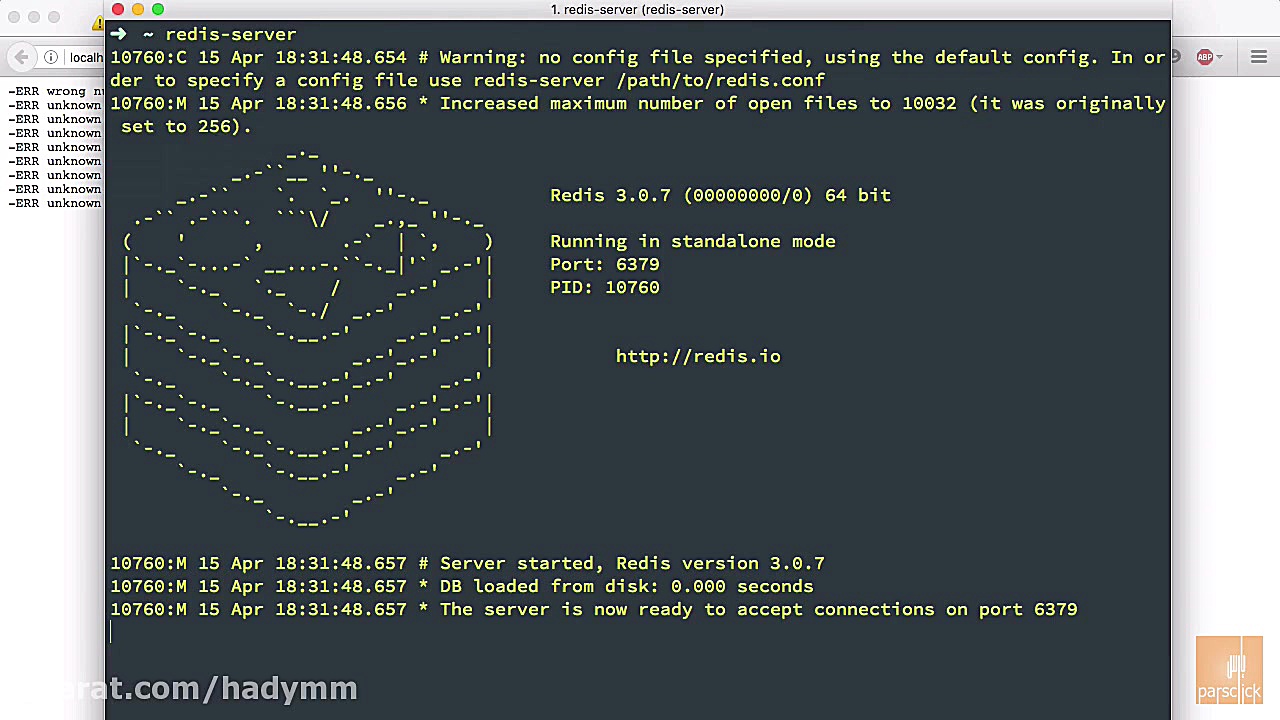Click the terminal title "1. redis-server (redis-server)"

637,9
